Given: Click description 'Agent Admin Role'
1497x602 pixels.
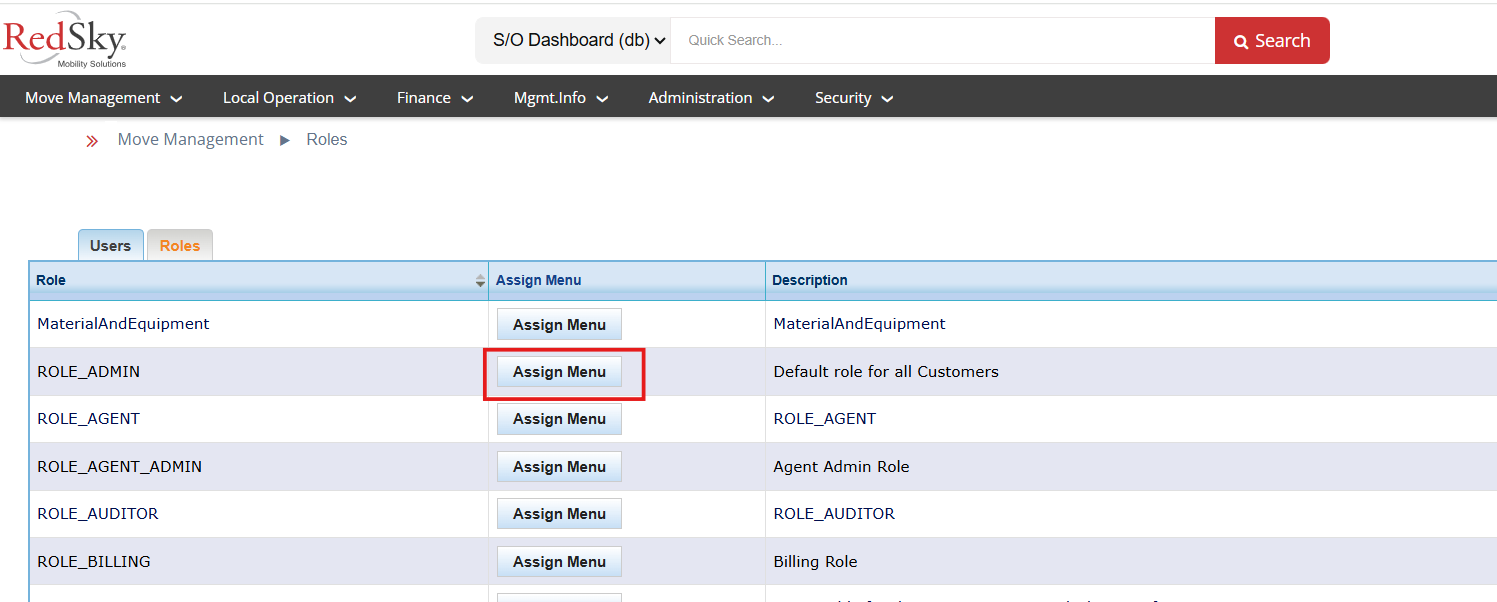Looking at the screenshot, I should coord(842,467).
